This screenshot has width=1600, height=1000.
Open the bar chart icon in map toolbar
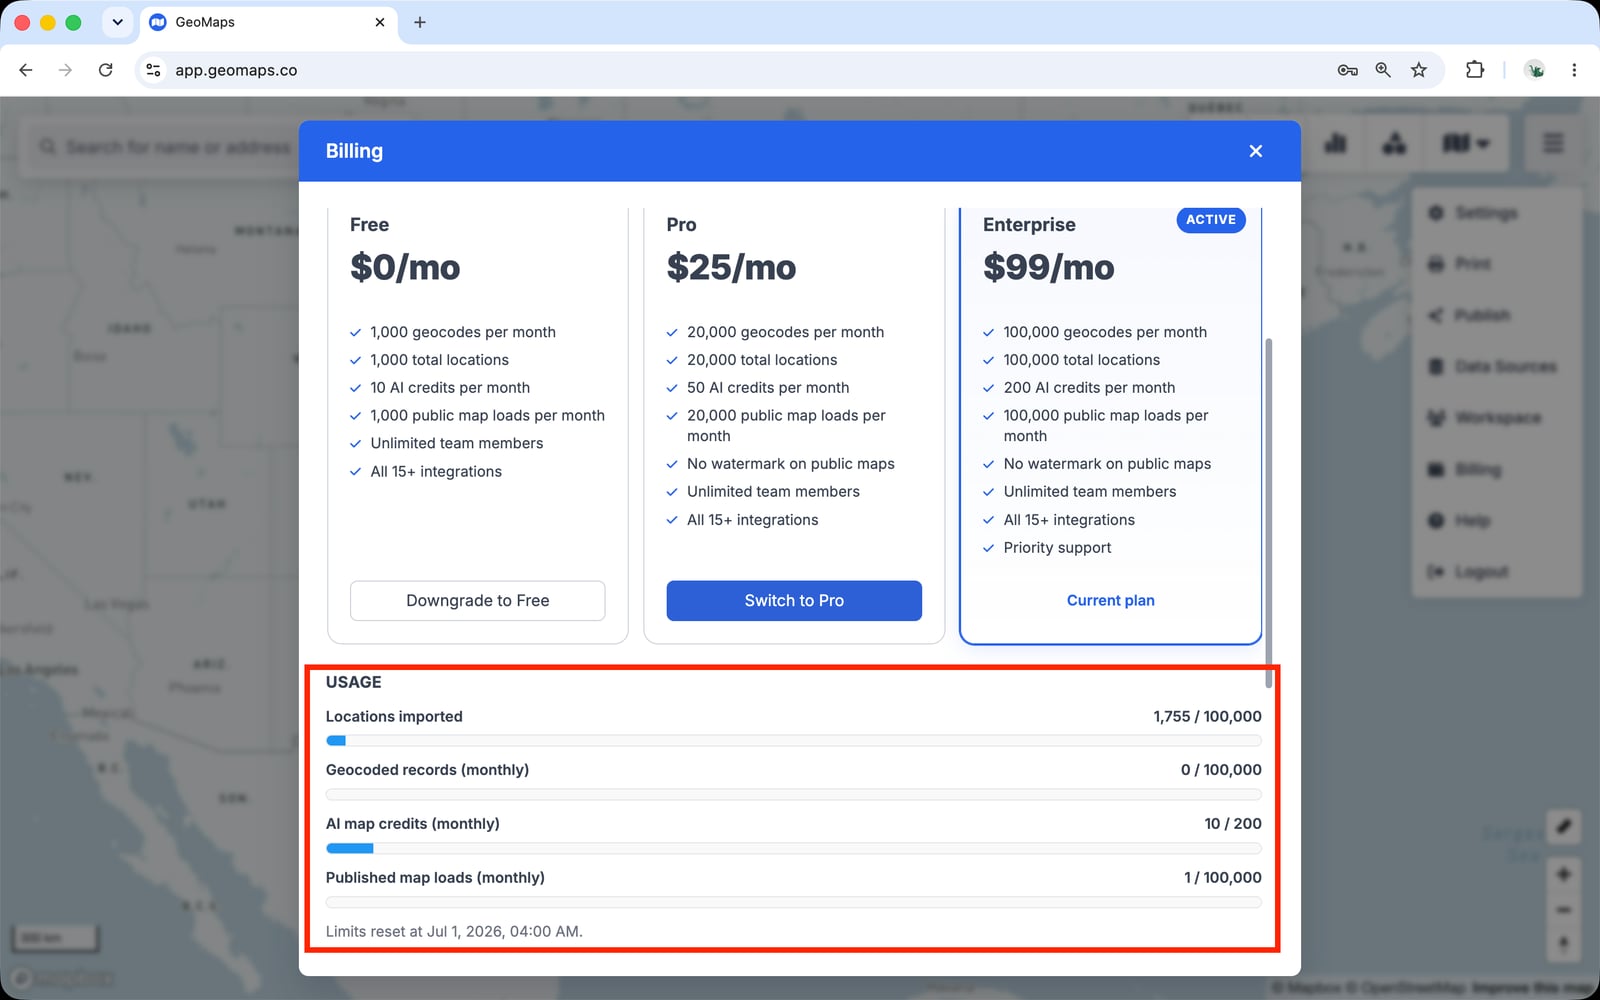[x=1335, y=144]
